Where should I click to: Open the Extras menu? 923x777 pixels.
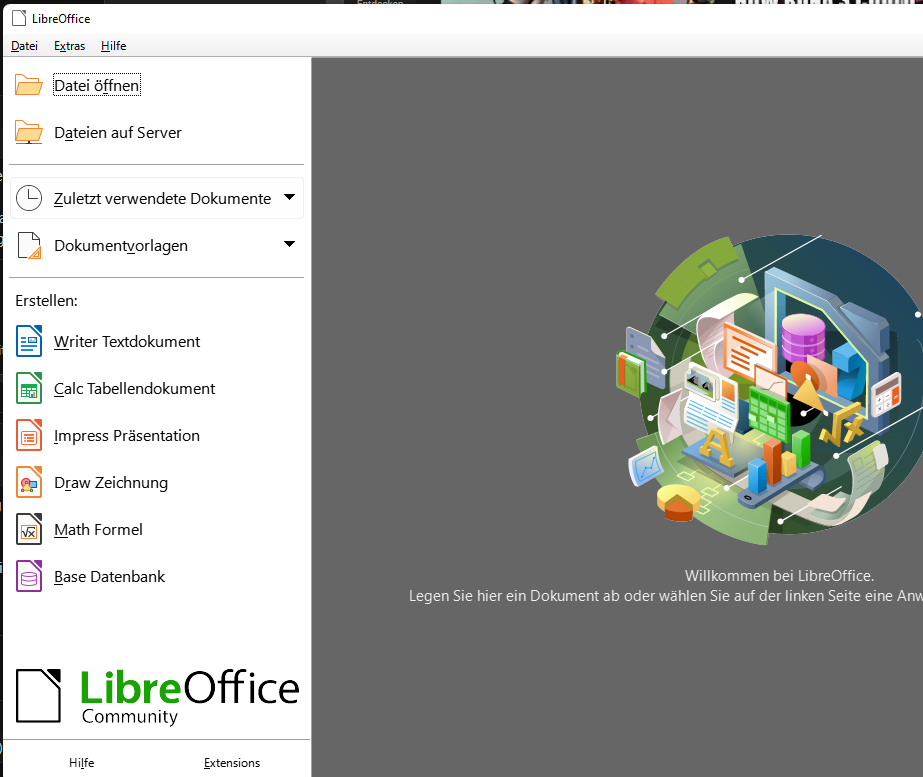[68, 46]
